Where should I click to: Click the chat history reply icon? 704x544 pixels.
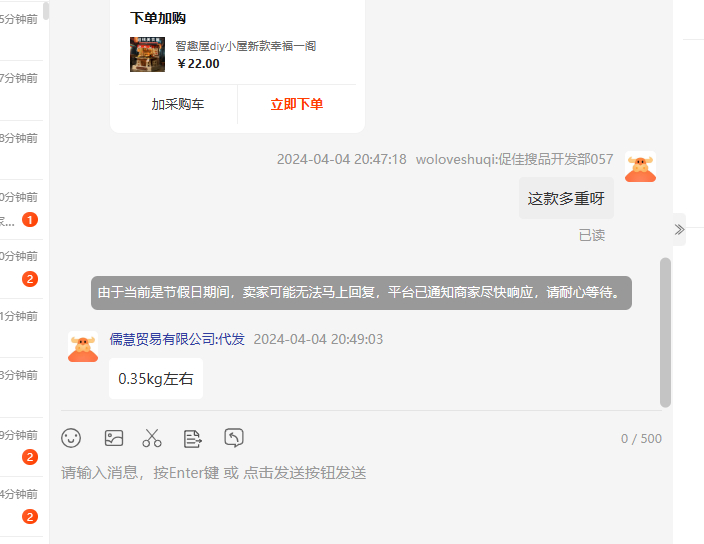click(x=234, y=438)
